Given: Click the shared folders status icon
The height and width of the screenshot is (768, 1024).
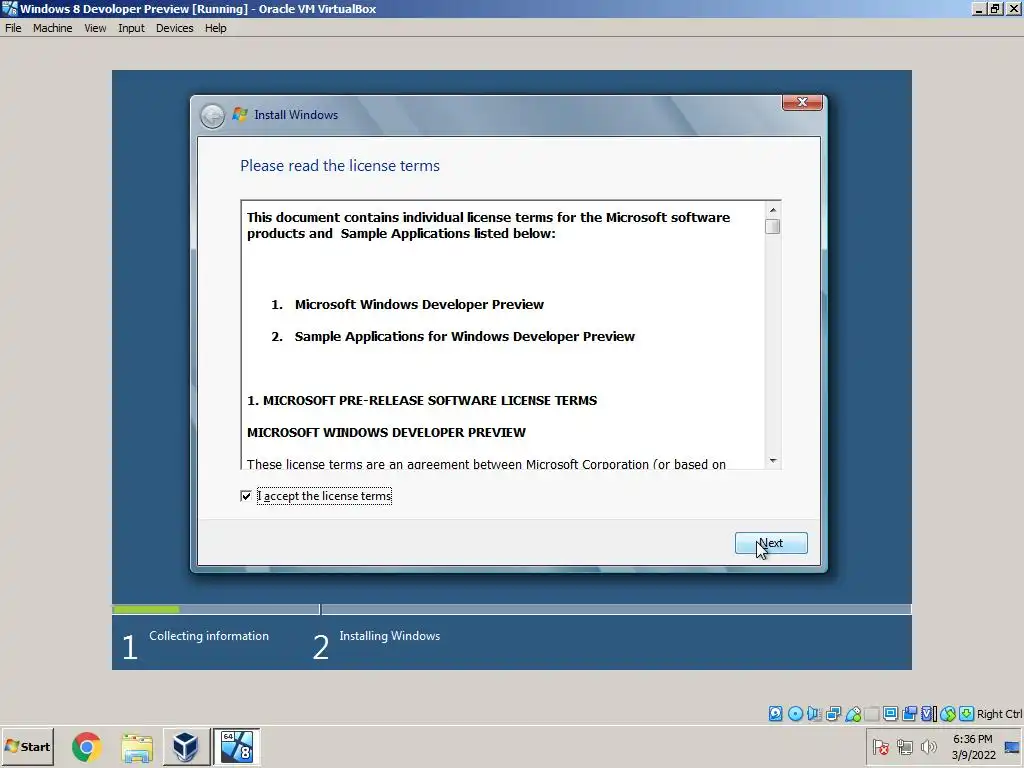Looking at the screenshot, I should click(x=871, y=714).
